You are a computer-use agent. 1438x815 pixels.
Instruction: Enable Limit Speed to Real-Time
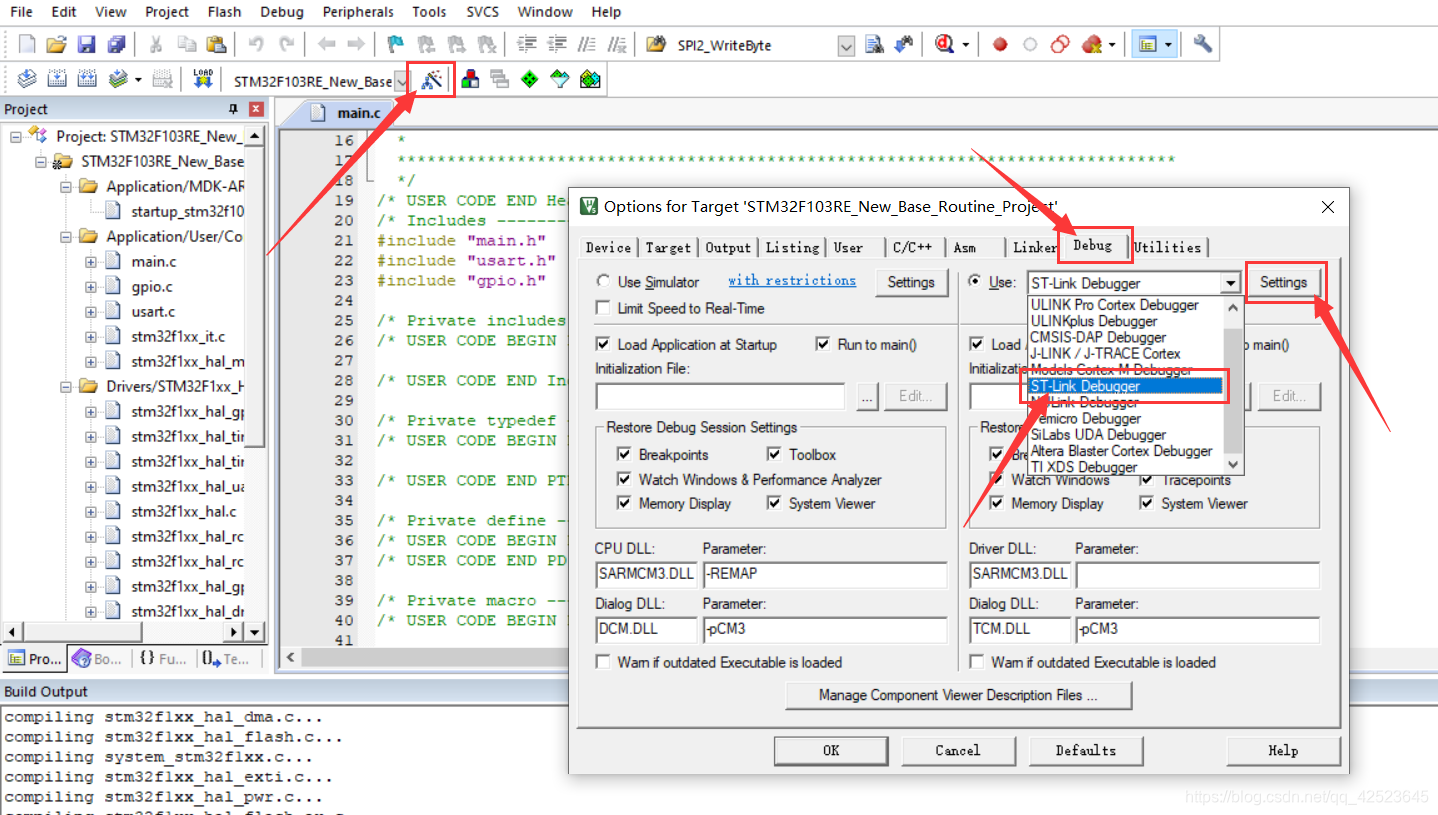click(603, 308)
